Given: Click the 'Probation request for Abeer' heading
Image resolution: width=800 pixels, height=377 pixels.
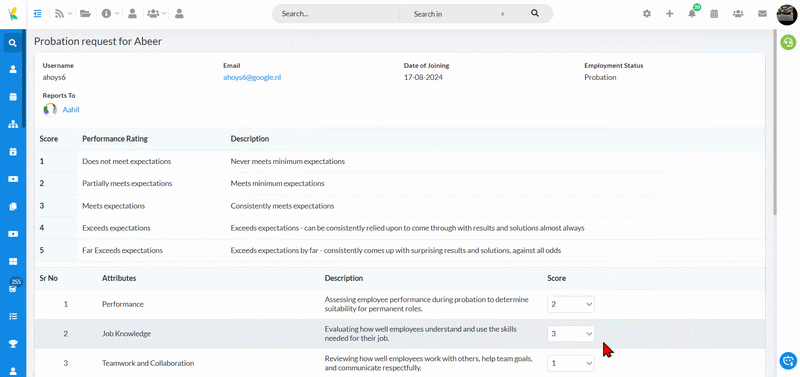Looking at the screenshot, I should point(98,41).
